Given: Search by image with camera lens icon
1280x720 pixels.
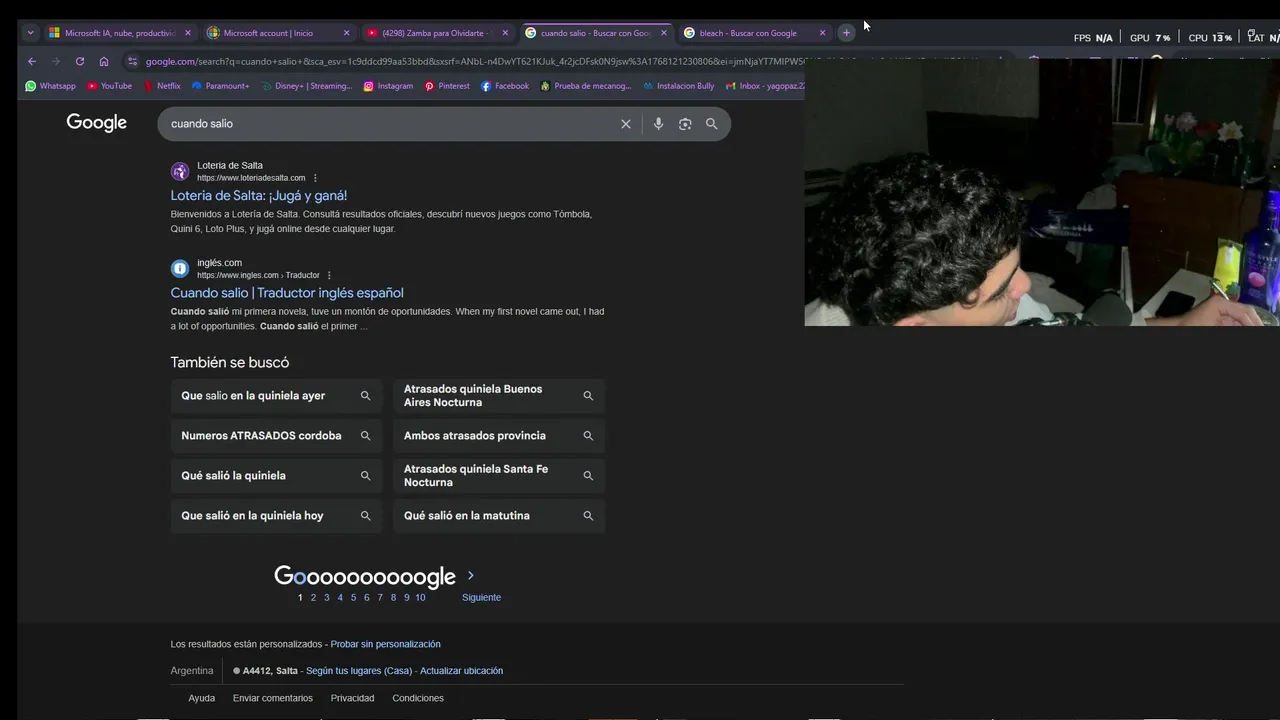Looking at the screenshot, I should pos(685,124).
